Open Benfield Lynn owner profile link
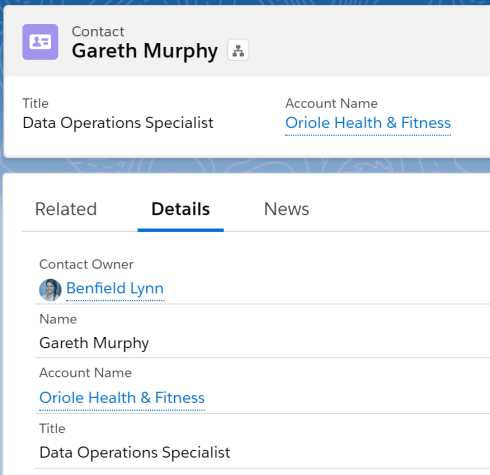The height and width of the screenshot is (475, 490). (x=115, y=288)
